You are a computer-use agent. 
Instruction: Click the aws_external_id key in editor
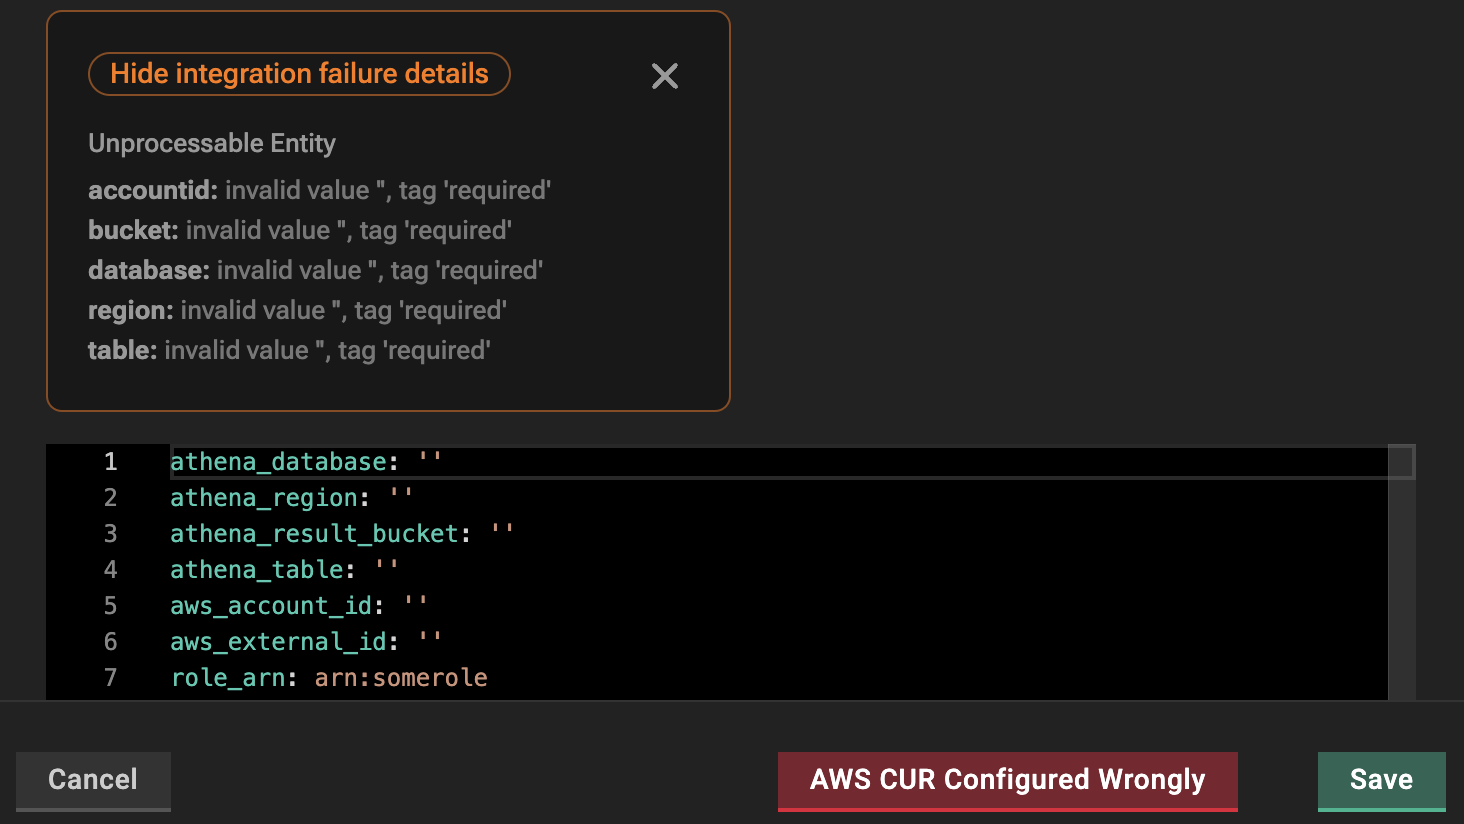(278, 642)
